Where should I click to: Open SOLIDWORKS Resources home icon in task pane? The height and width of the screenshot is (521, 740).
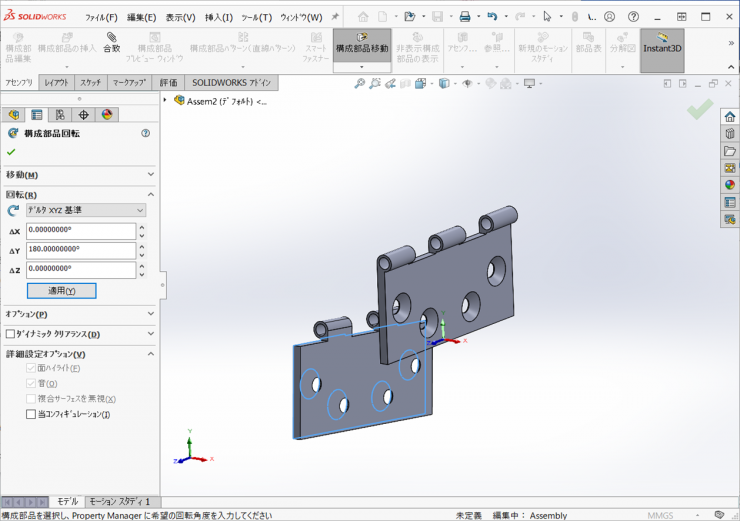coord(729,117)
